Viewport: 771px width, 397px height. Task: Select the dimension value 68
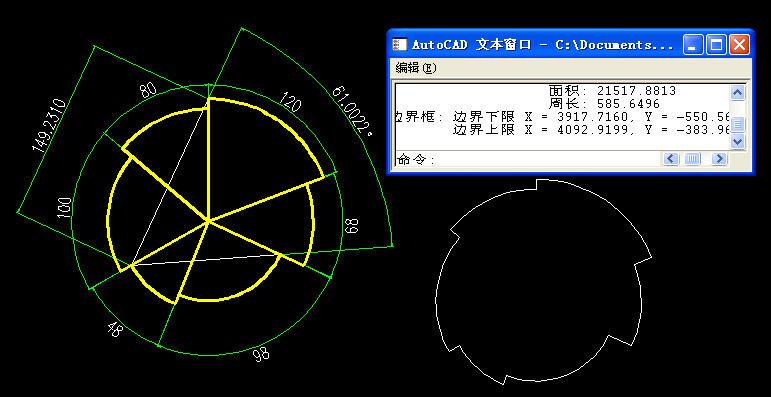click(352, 226)
